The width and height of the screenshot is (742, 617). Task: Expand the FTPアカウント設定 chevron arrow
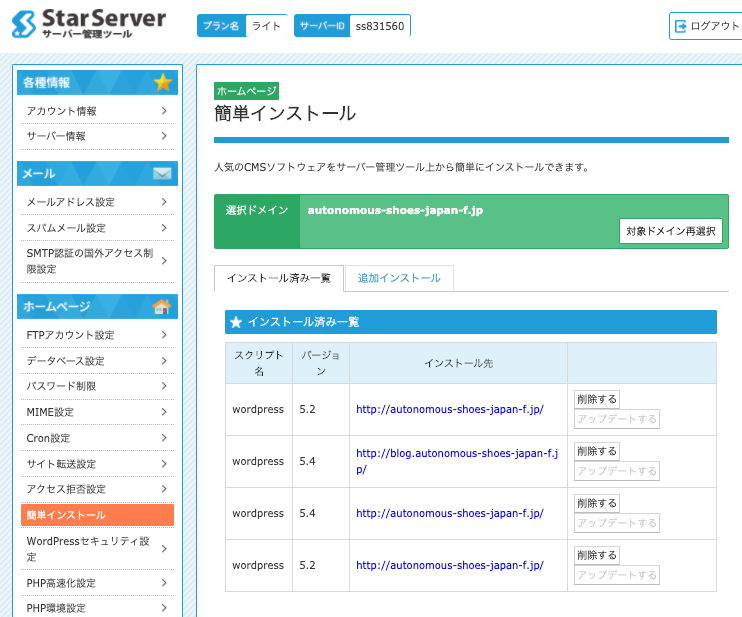tap(163, 335)
